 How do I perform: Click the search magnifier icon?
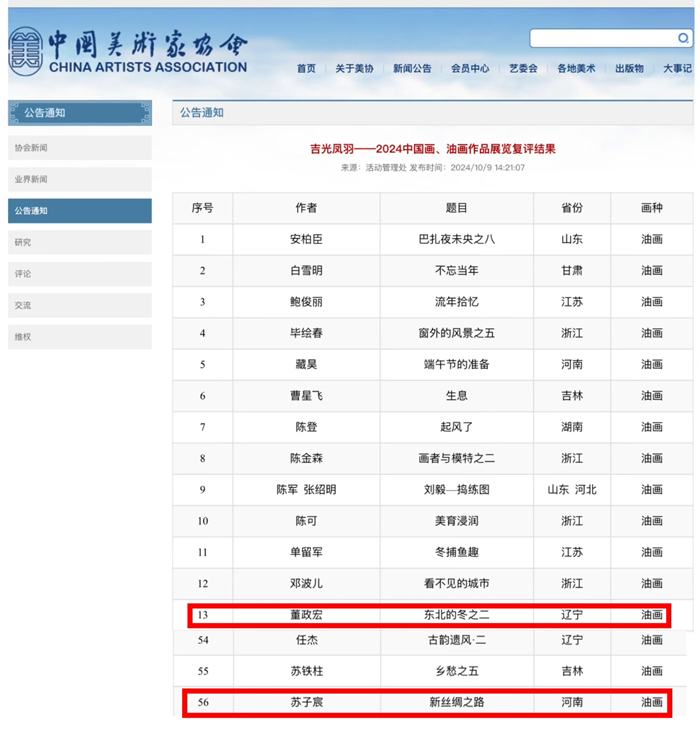pyautogui.click(x=683, y=39)
